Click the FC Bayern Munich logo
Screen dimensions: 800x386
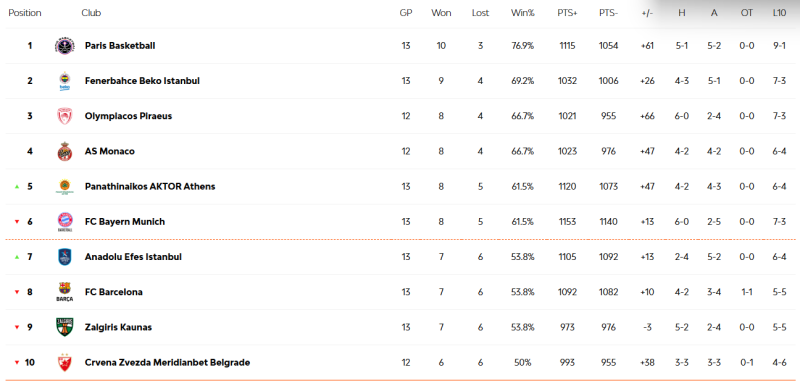[65, 222]
